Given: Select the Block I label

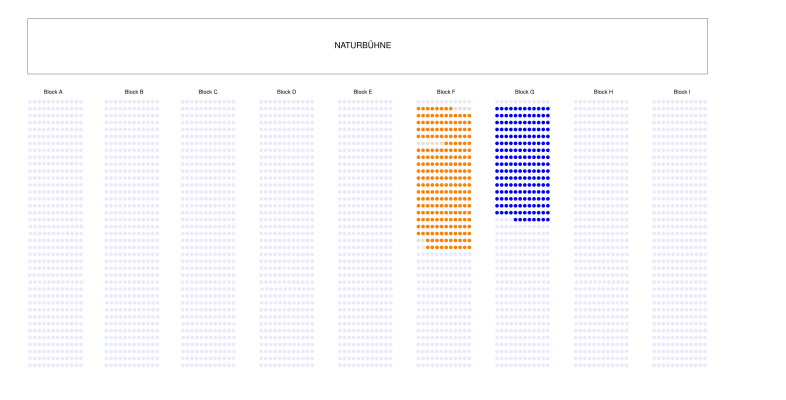Looking at the screenshot, I should (x=682, y=92).
